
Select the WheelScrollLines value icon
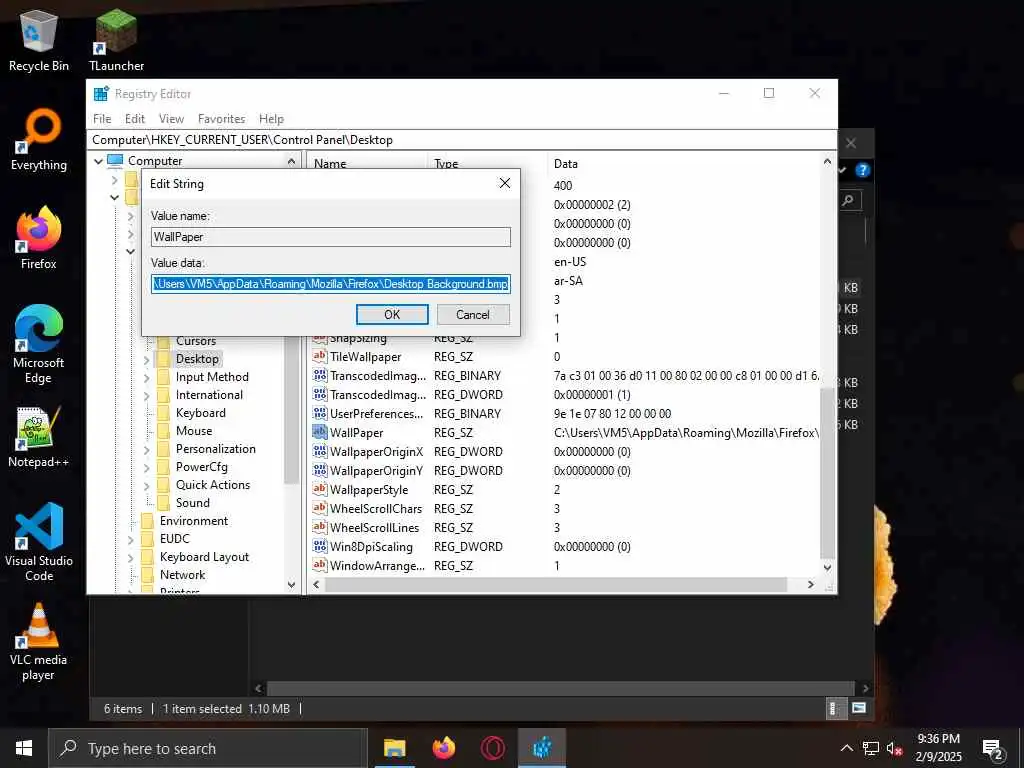point(319,526)
